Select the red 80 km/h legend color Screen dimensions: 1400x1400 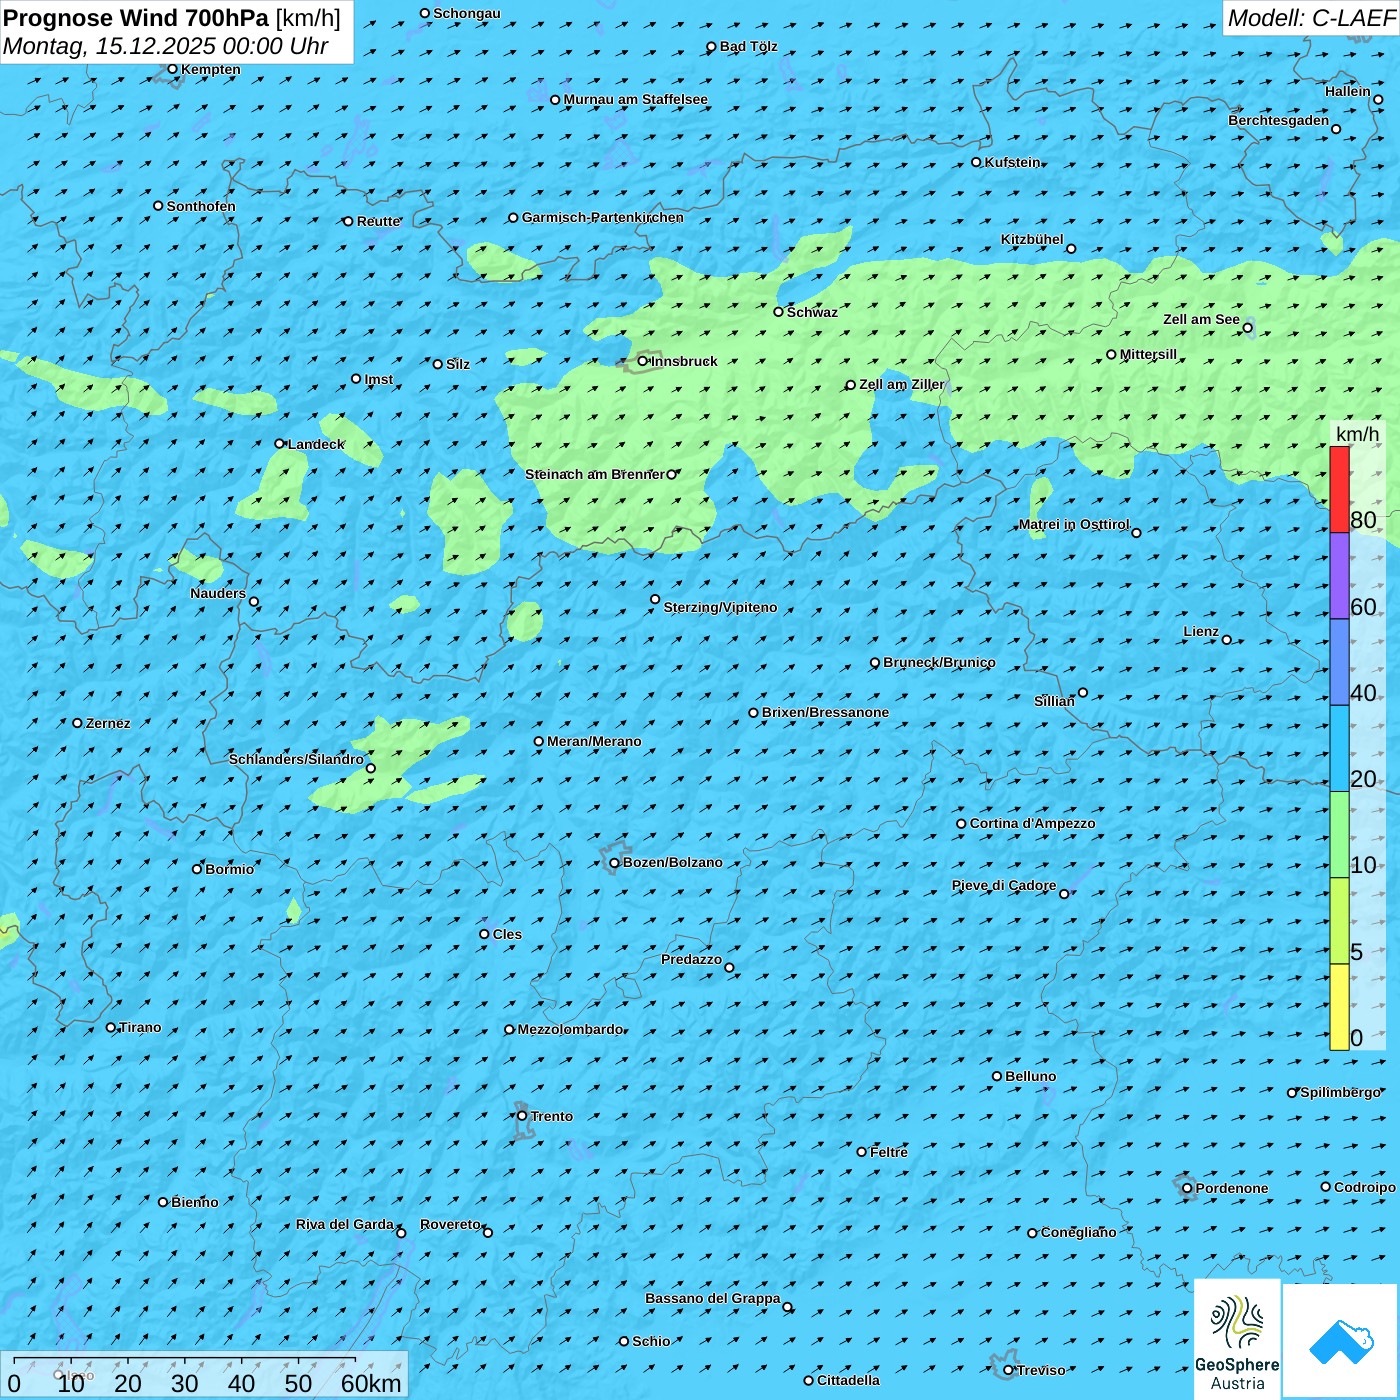(x=1339, y=489)
